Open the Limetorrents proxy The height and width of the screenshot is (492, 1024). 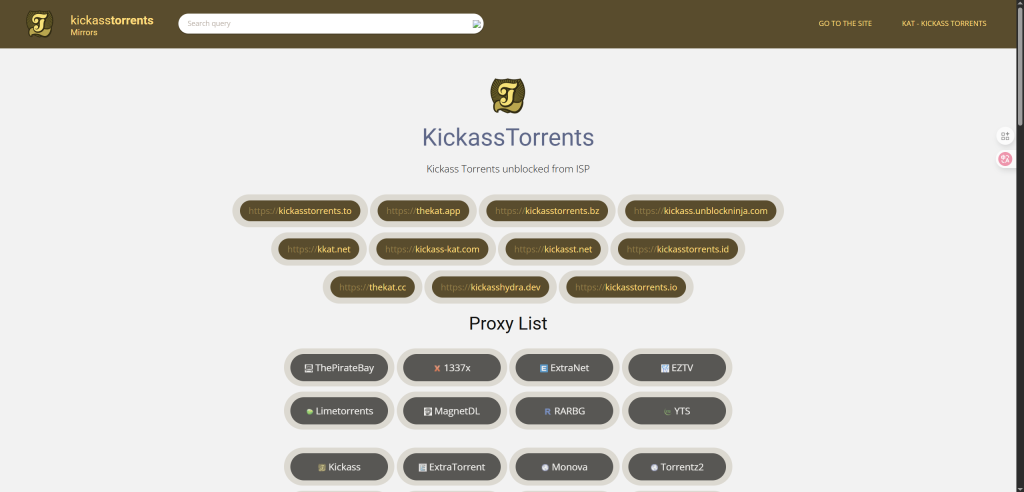coord(339,411)
